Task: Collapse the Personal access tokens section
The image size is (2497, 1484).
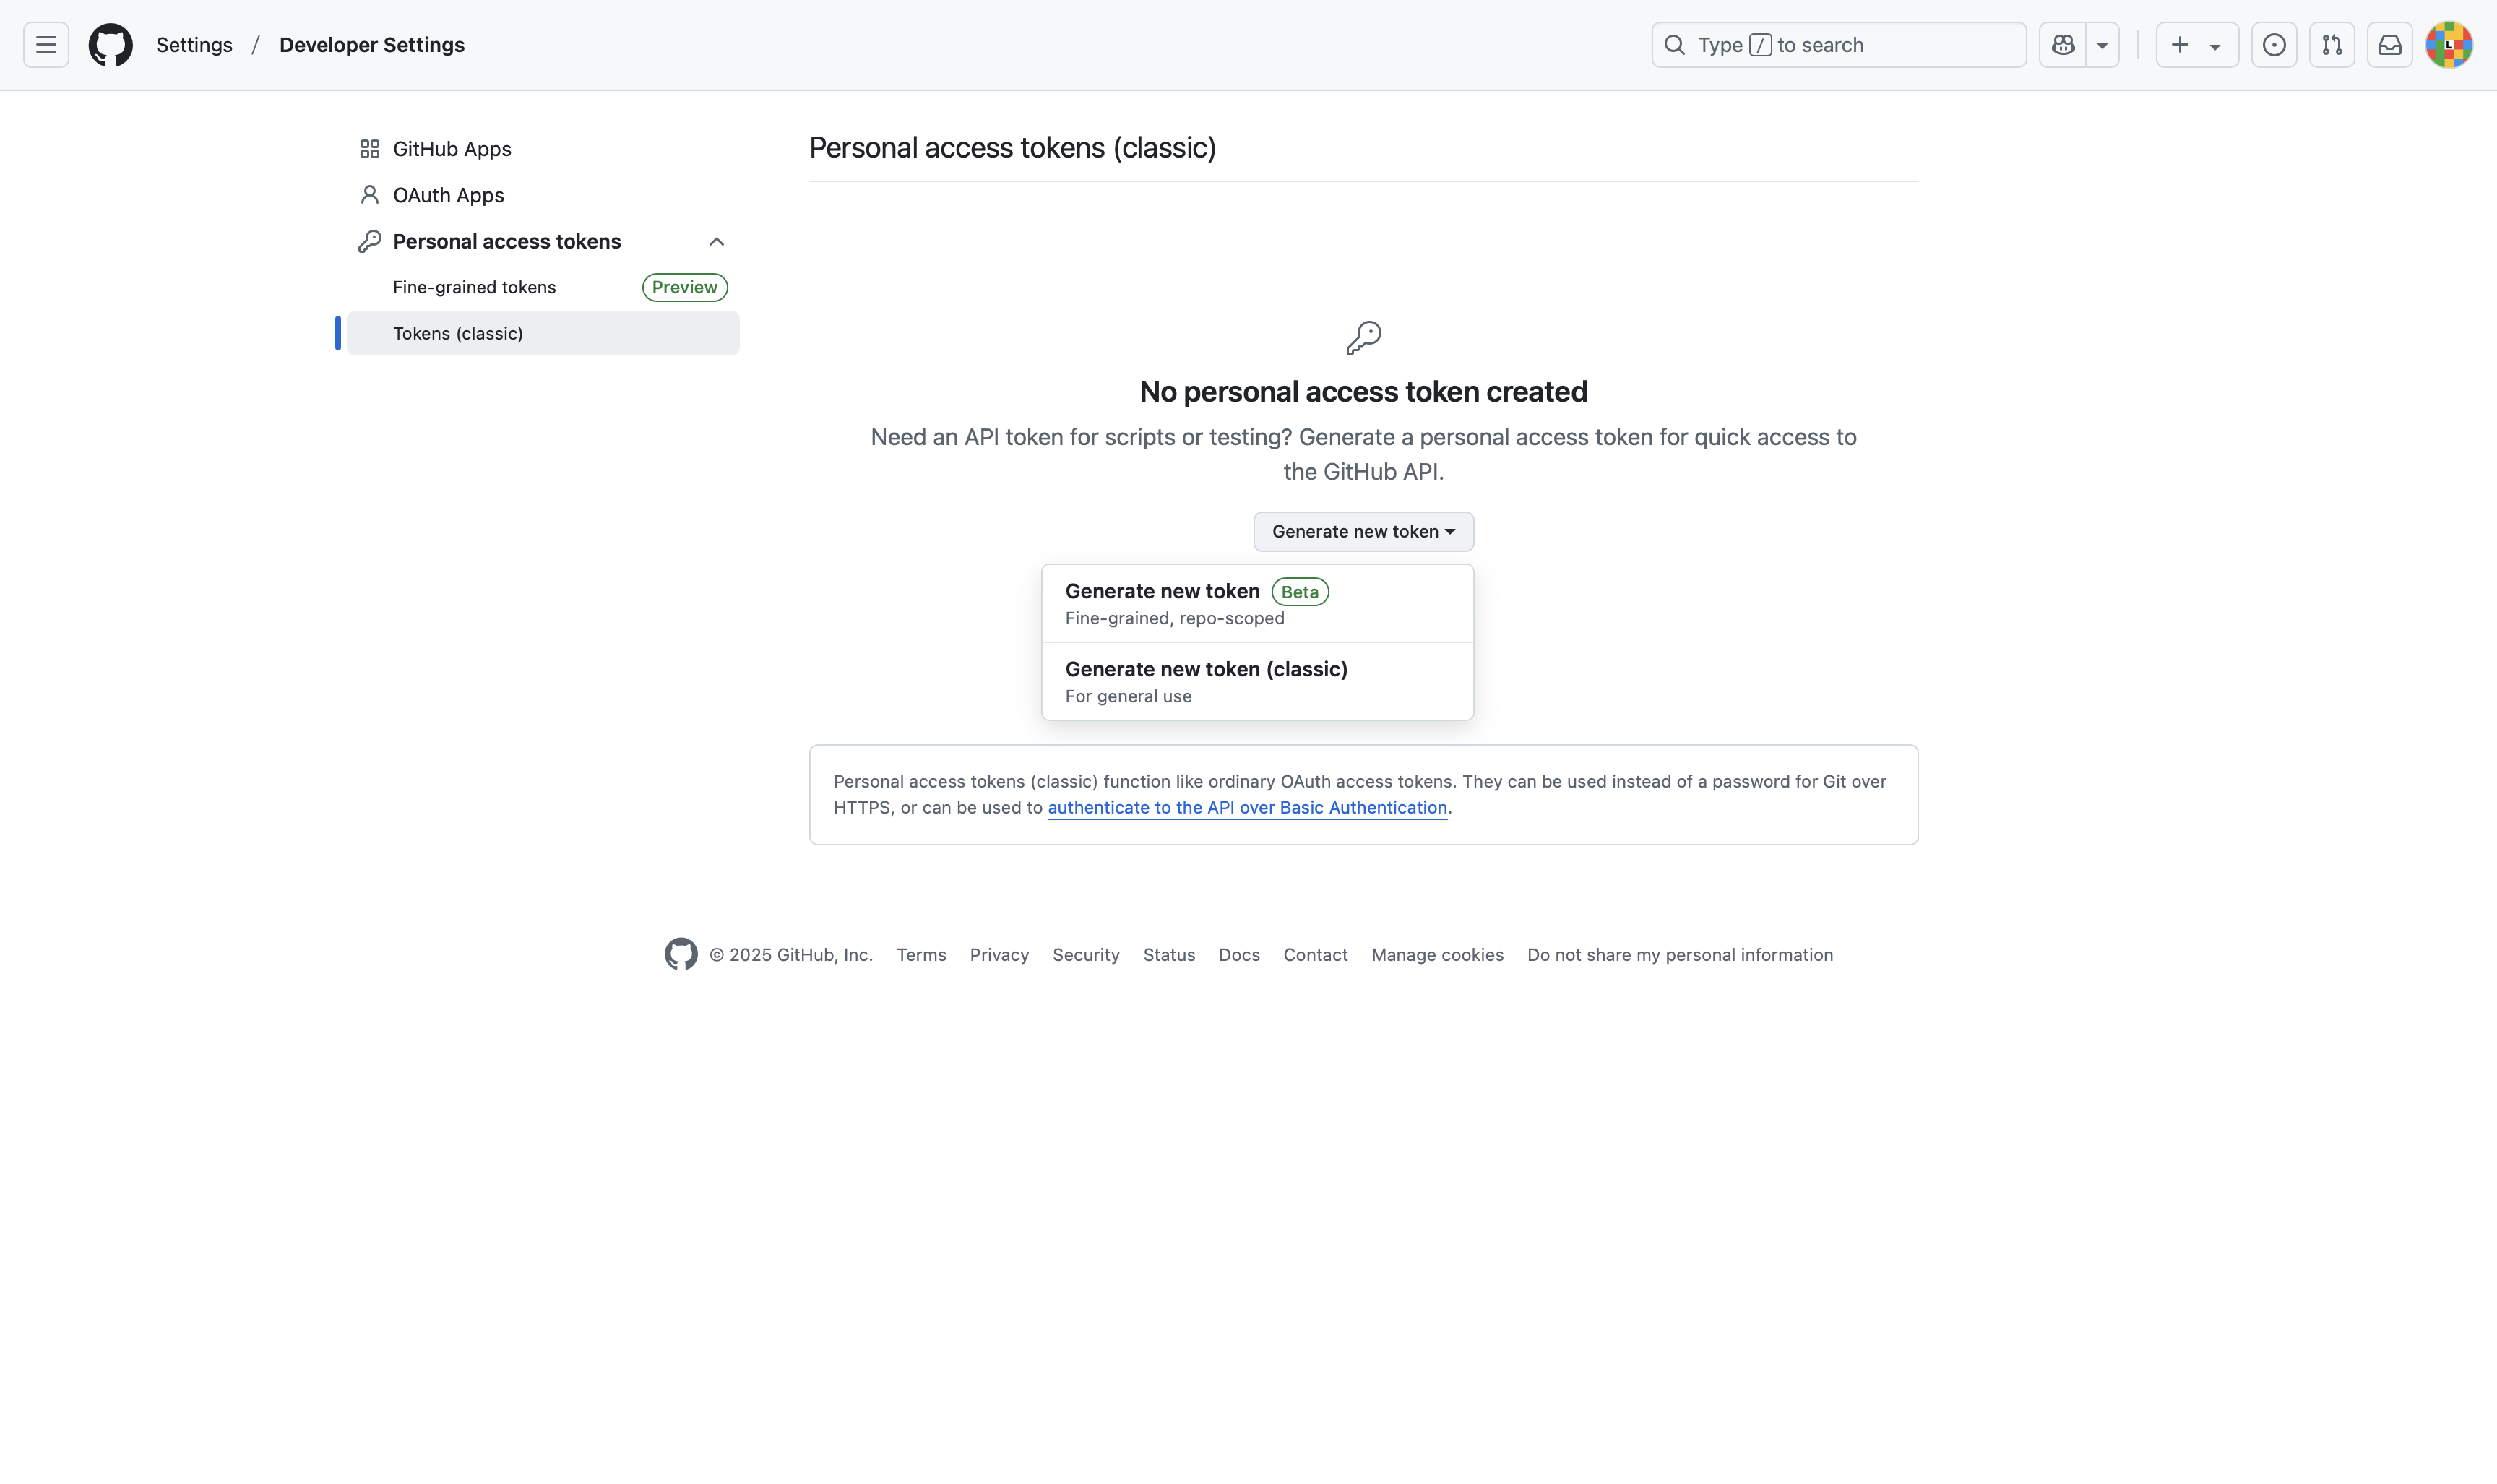Action: click(716, 241)
